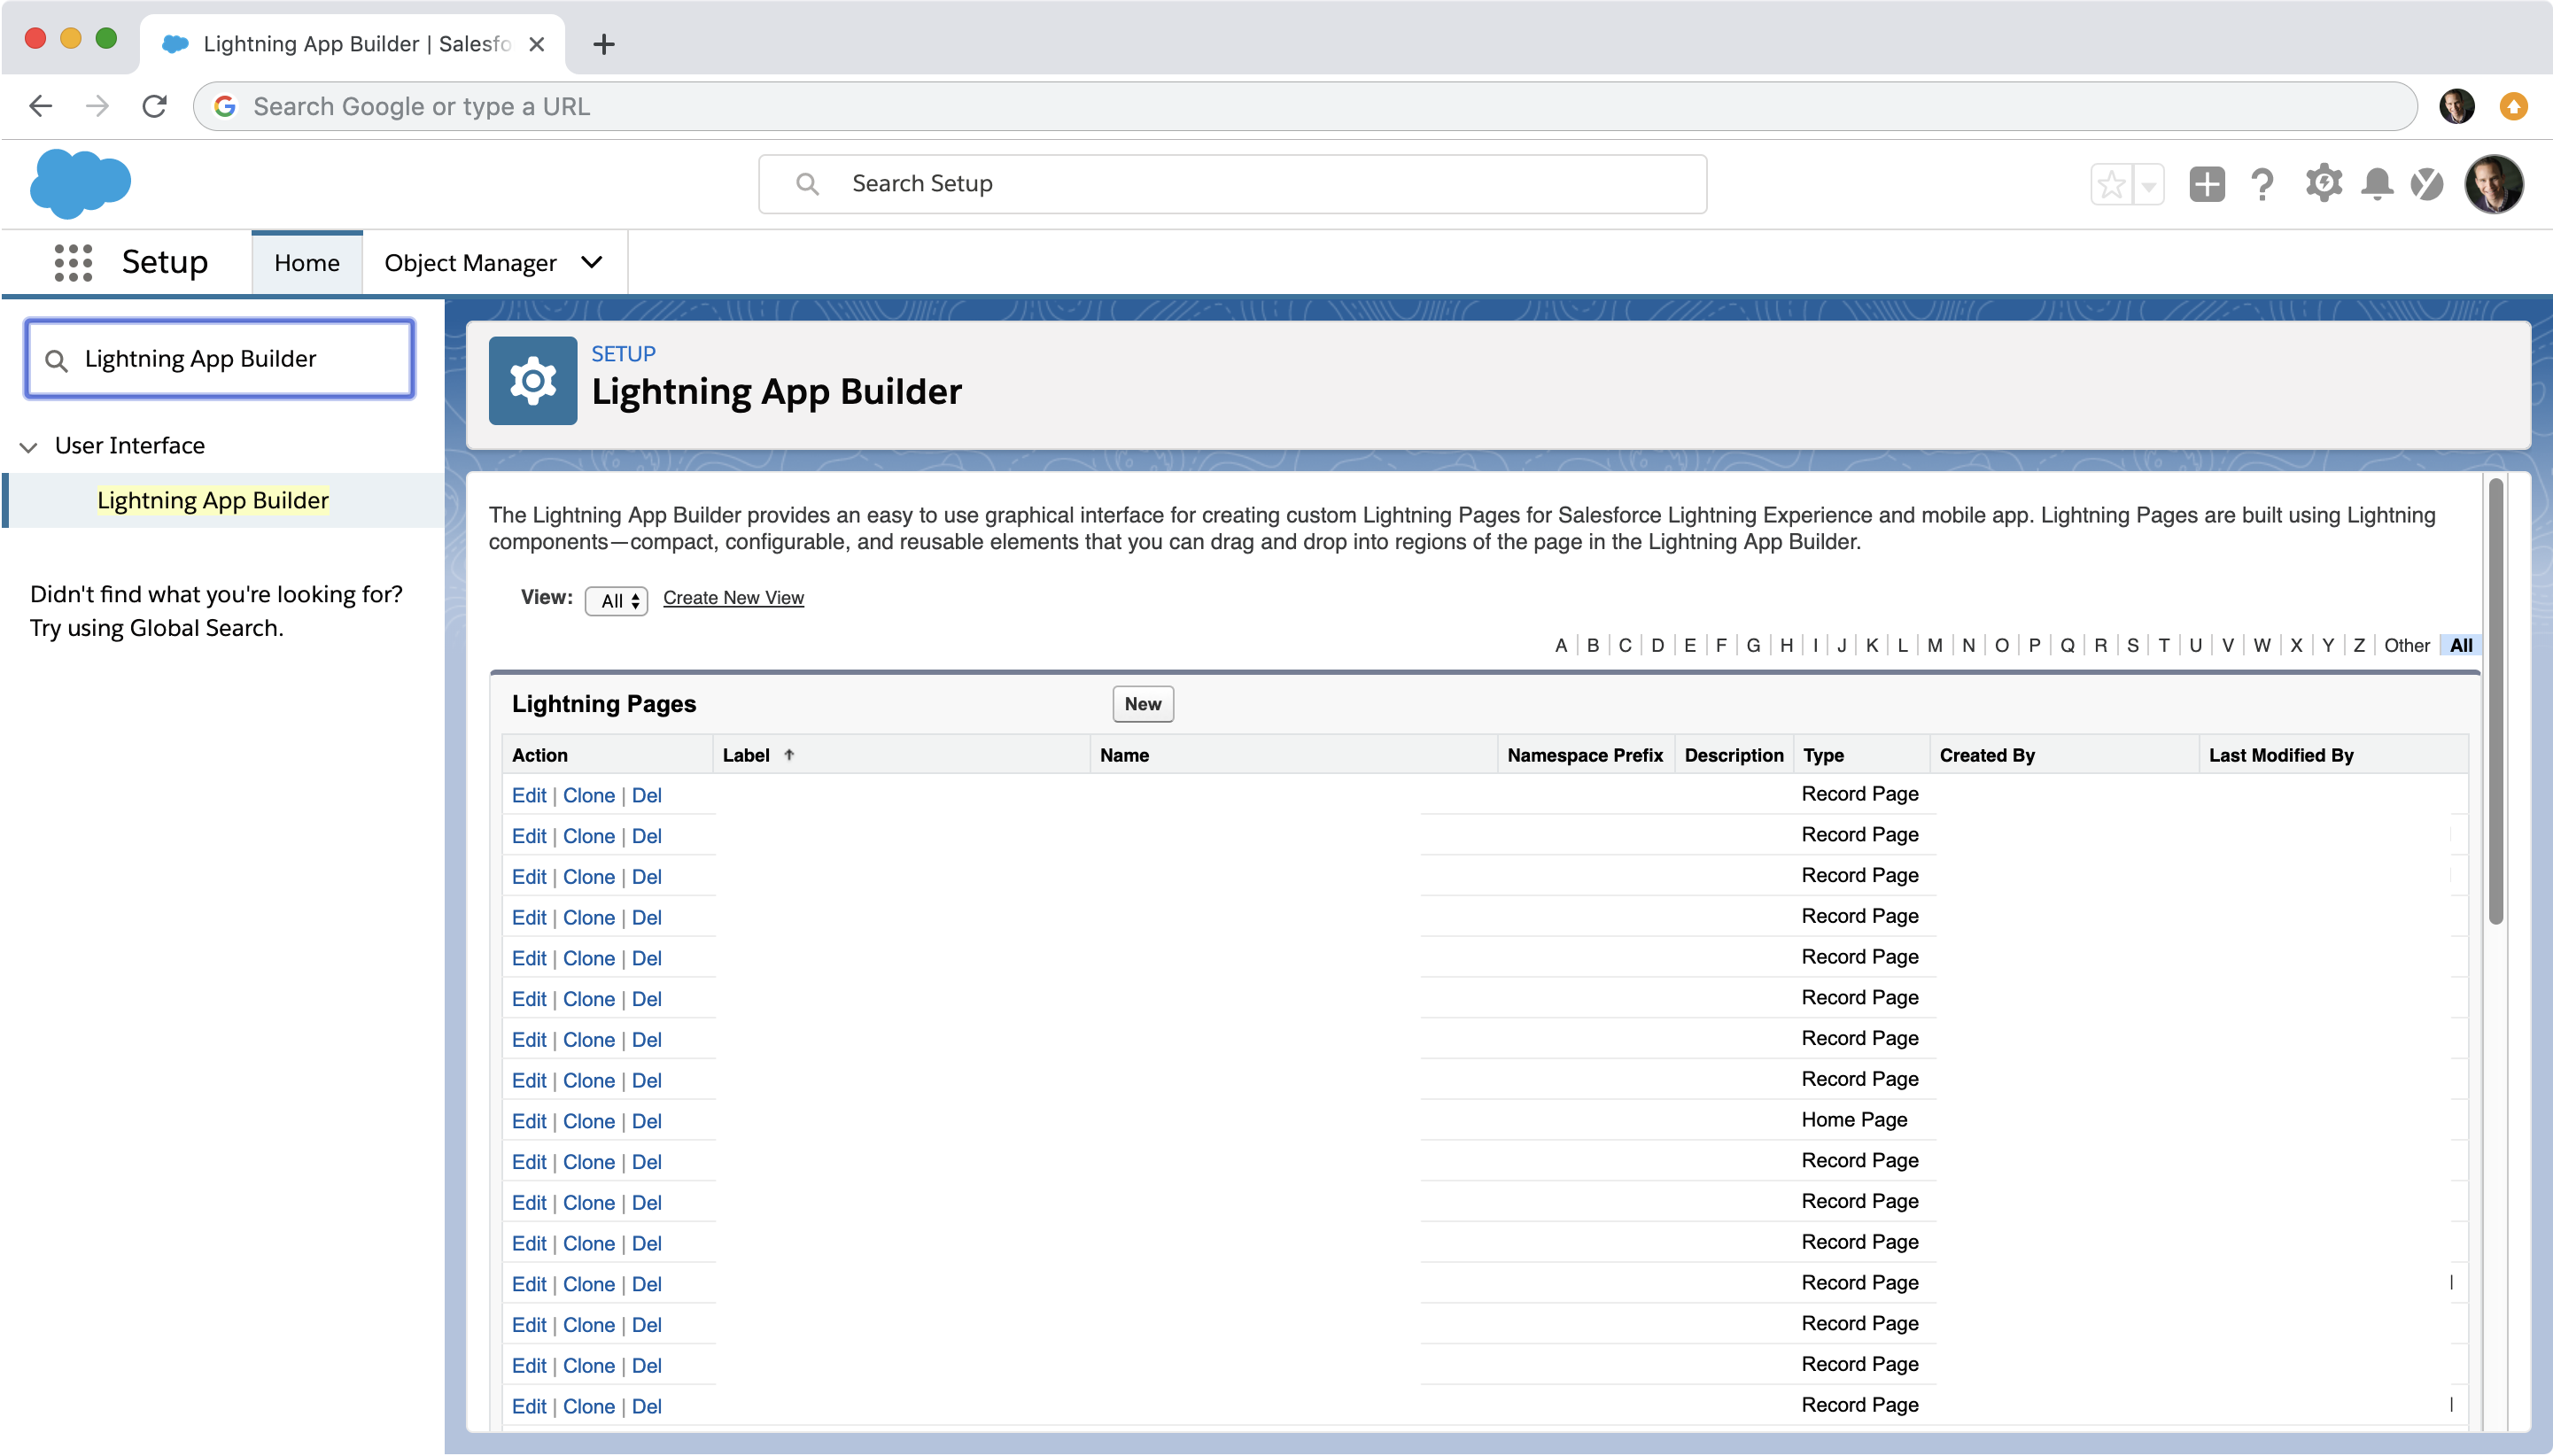Click the icon next to the notifications bell

[x=2427, y=184]
